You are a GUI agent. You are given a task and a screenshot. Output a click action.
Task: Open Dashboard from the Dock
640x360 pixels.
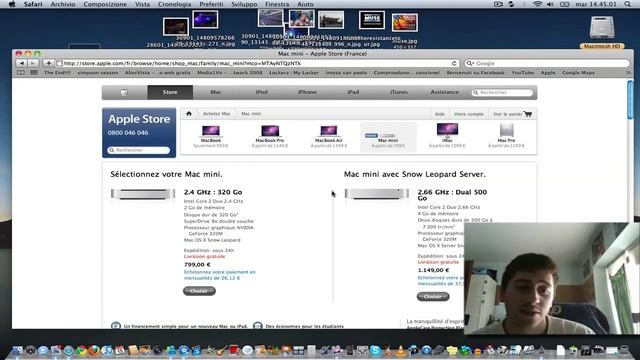(30, 350)
